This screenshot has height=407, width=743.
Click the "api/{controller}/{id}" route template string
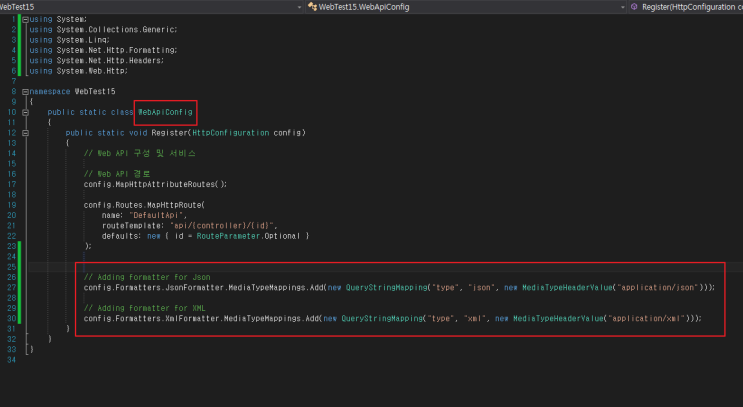tap(221, 226)
